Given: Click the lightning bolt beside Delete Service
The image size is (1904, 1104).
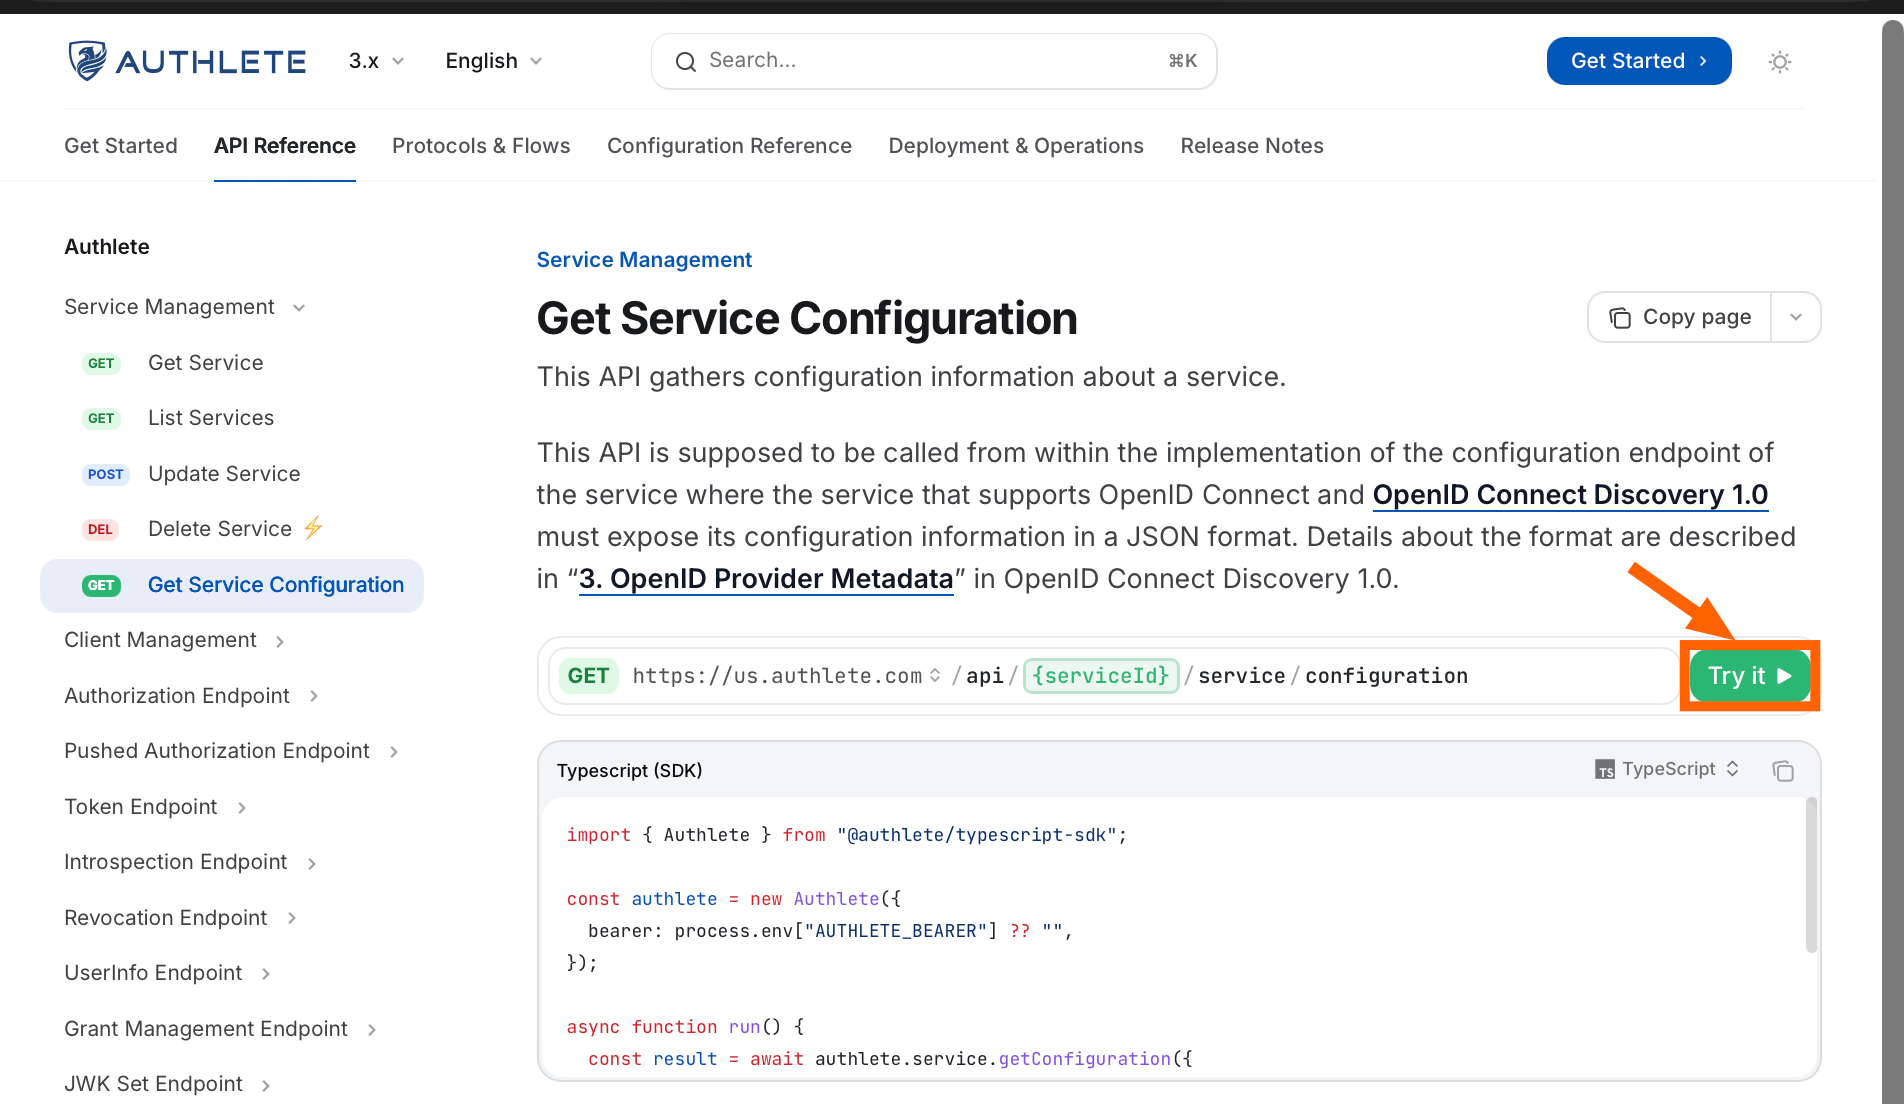Looking at the screenshot, I should 313,528.
